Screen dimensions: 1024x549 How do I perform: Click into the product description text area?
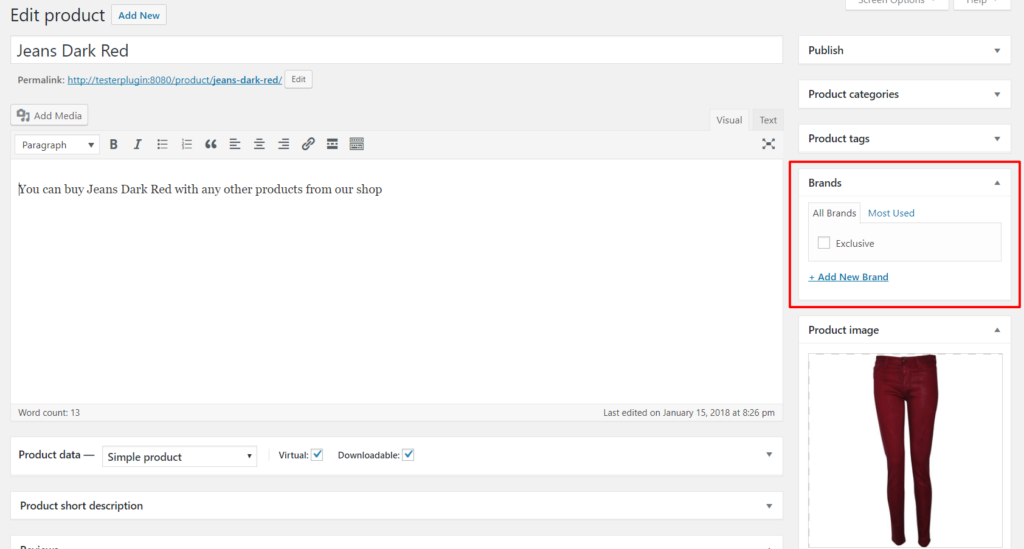click(x=396, y=282)
